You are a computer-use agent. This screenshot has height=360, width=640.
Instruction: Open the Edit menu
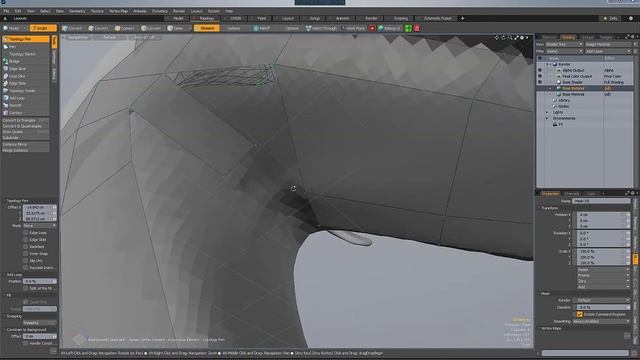(x=18, y=11)
